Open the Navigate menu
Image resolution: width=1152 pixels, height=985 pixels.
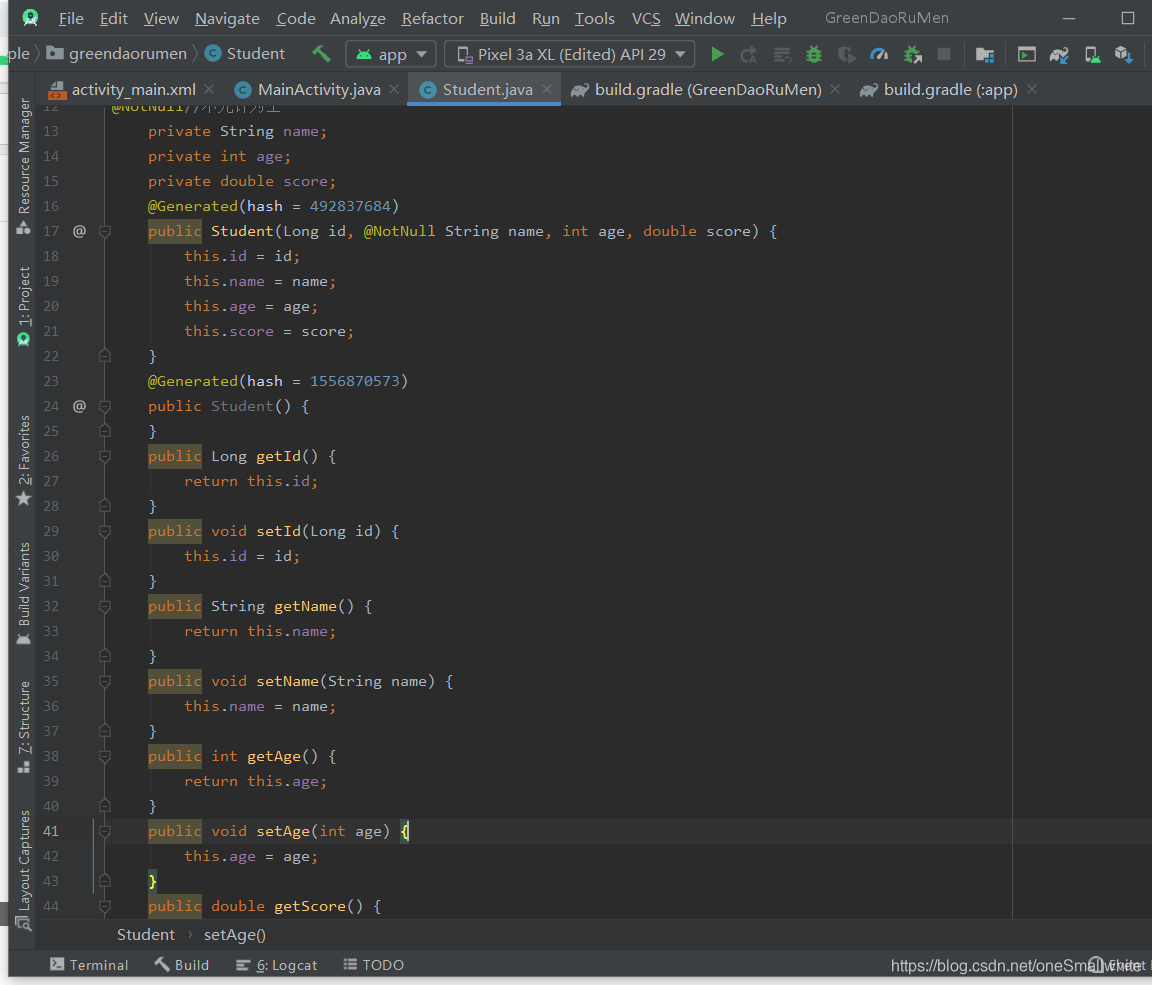pyautogui.click(x=227, y=18)
